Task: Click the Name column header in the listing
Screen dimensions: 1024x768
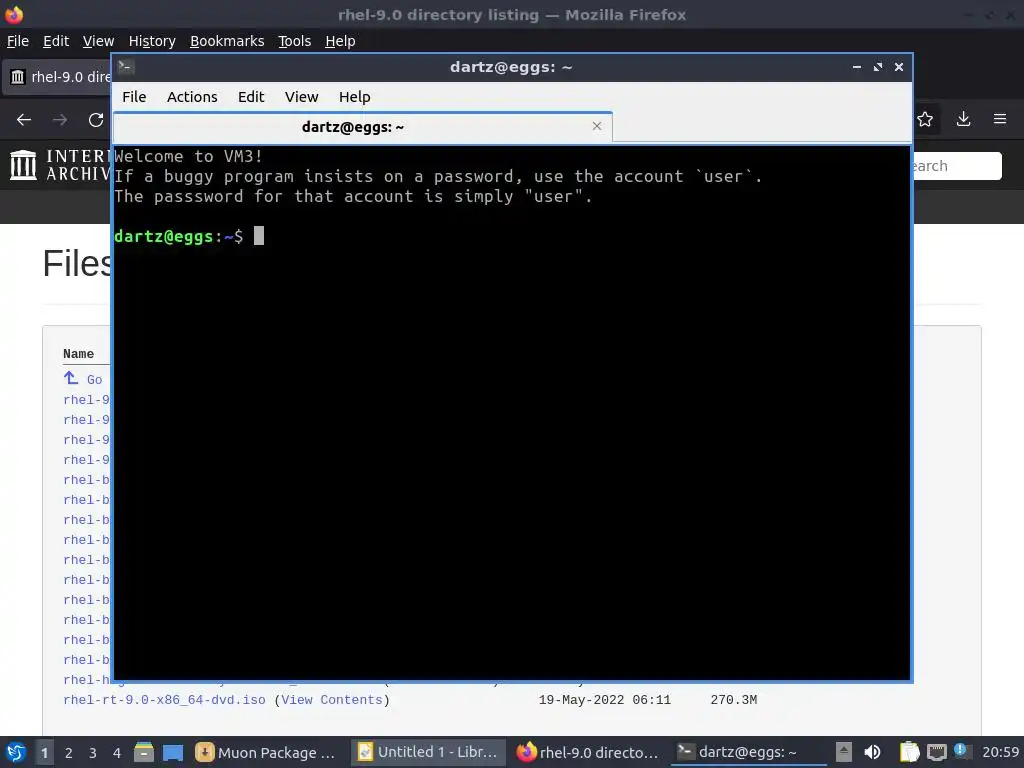Action: point(78,354)
